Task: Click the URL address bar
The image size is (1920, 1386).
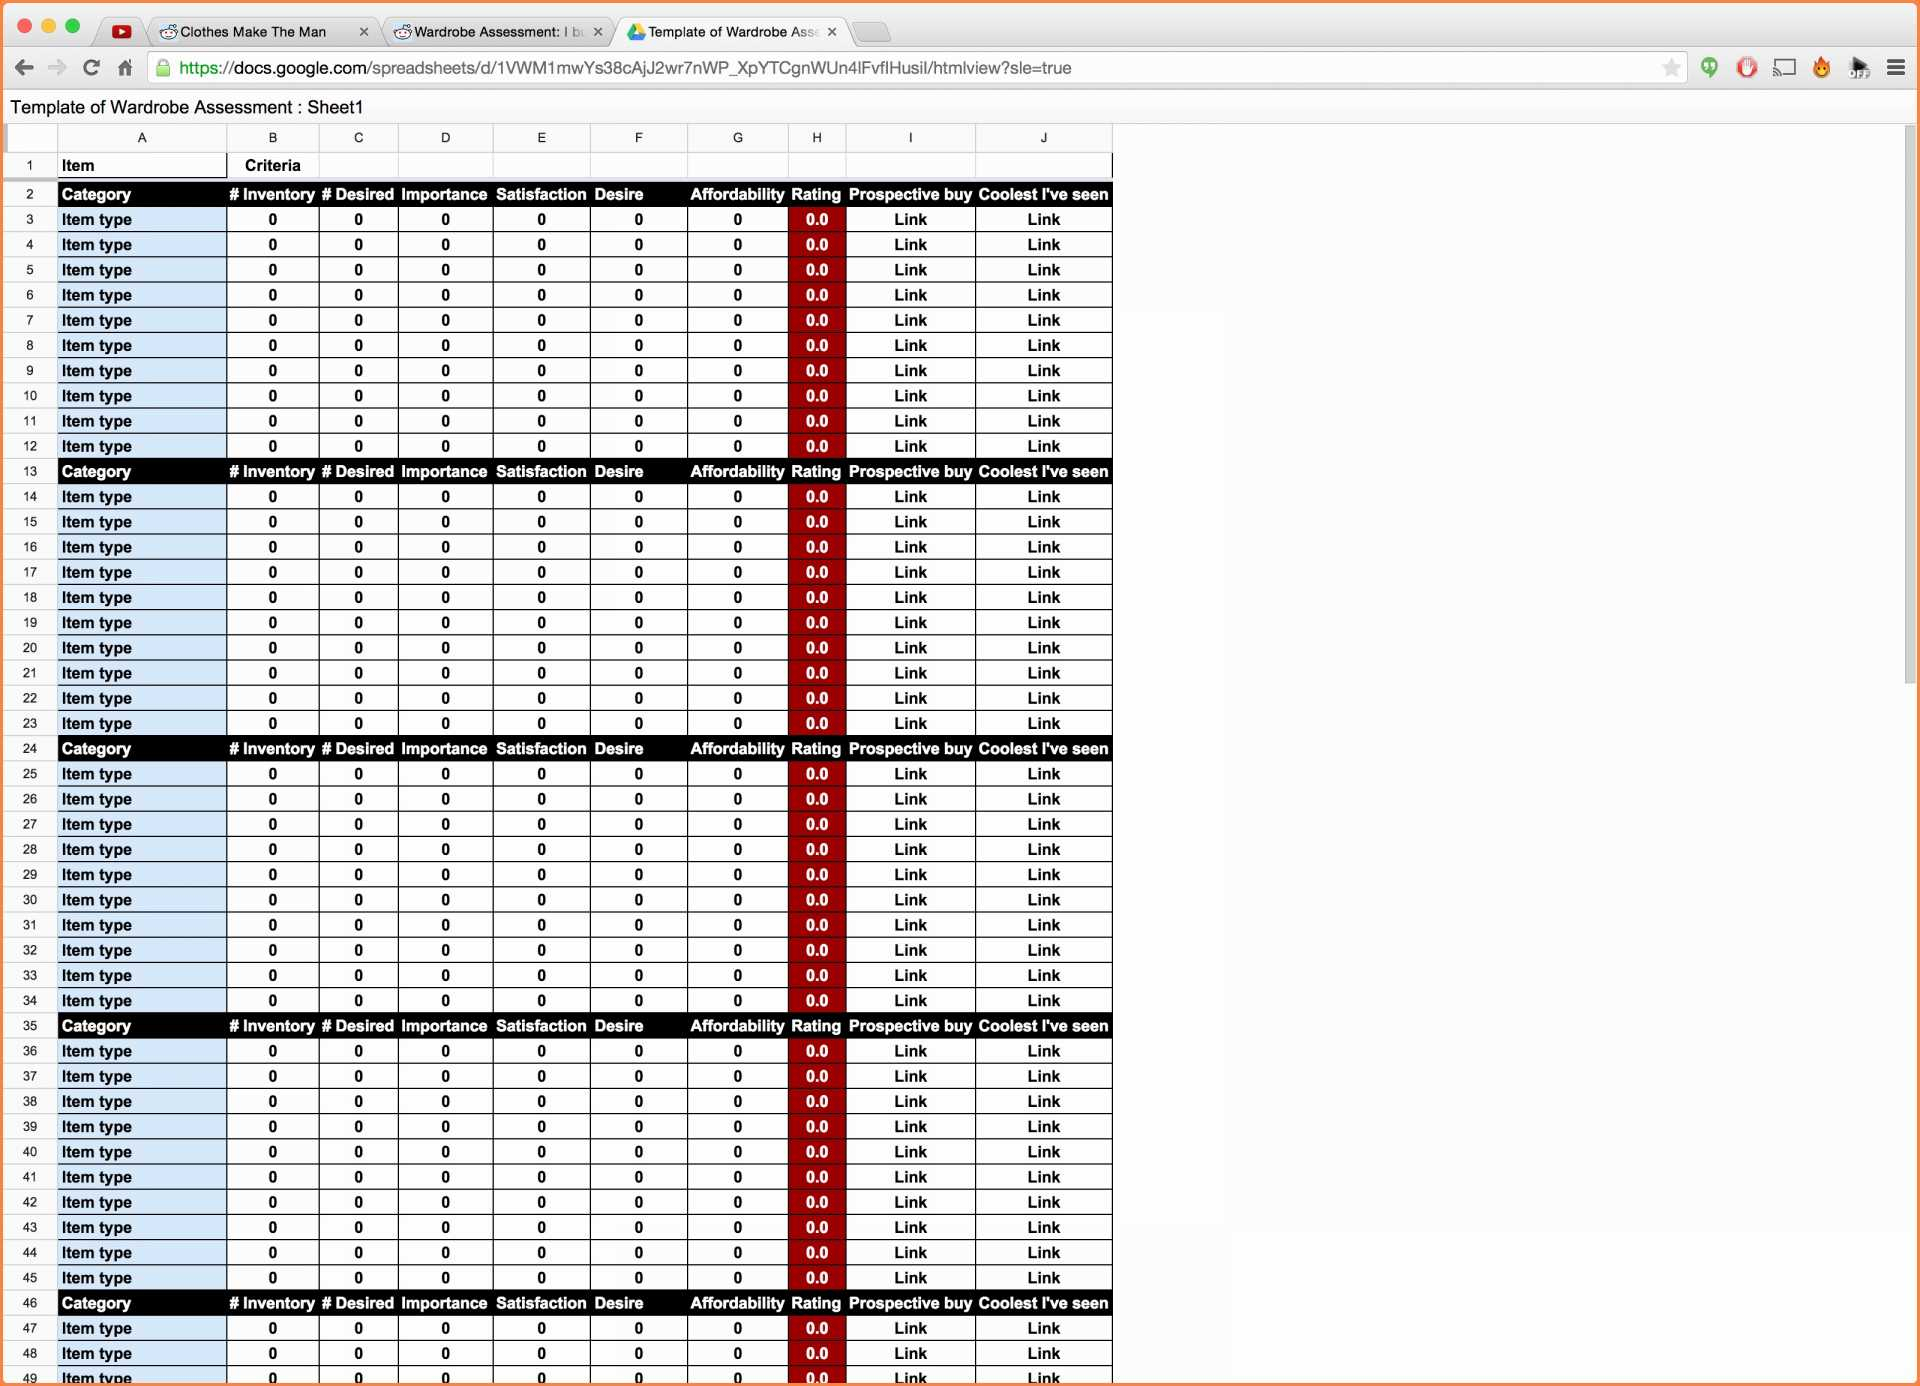Action: pos(900,68)
